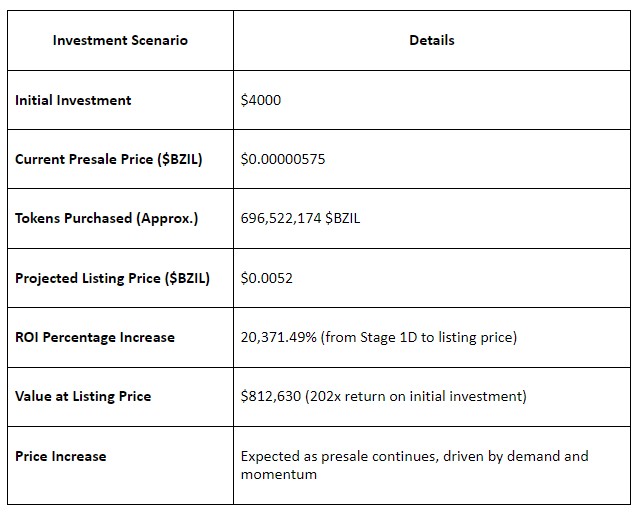Viewport: 638px width, 514px height.
Task: Click the listing price value "$0.0052"
Action: coord(267,278)
